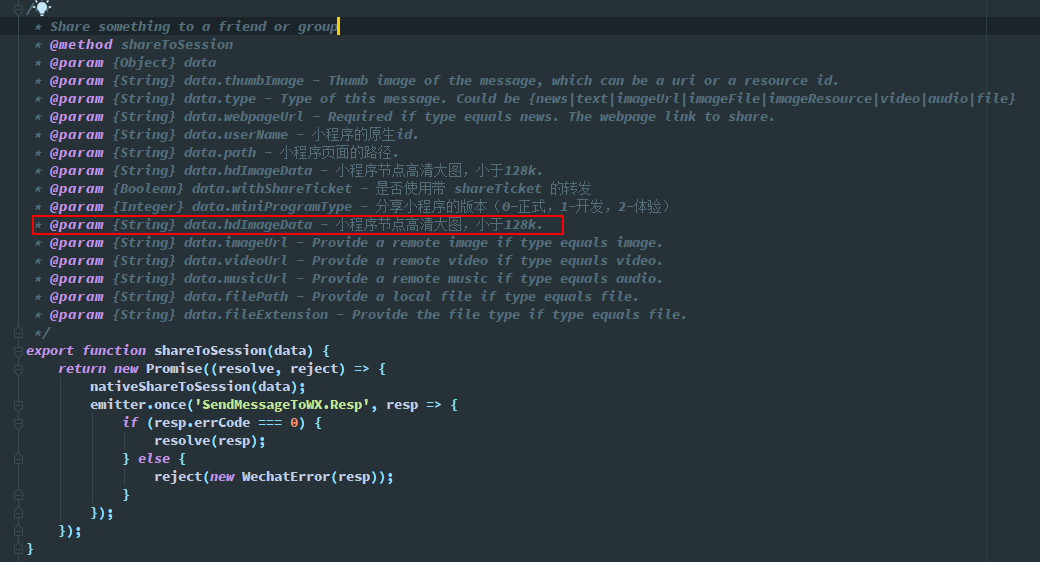Click 'Promise' in the return statement
The height and width of the screenshot is (562, 1040).
tap(174, 368)
